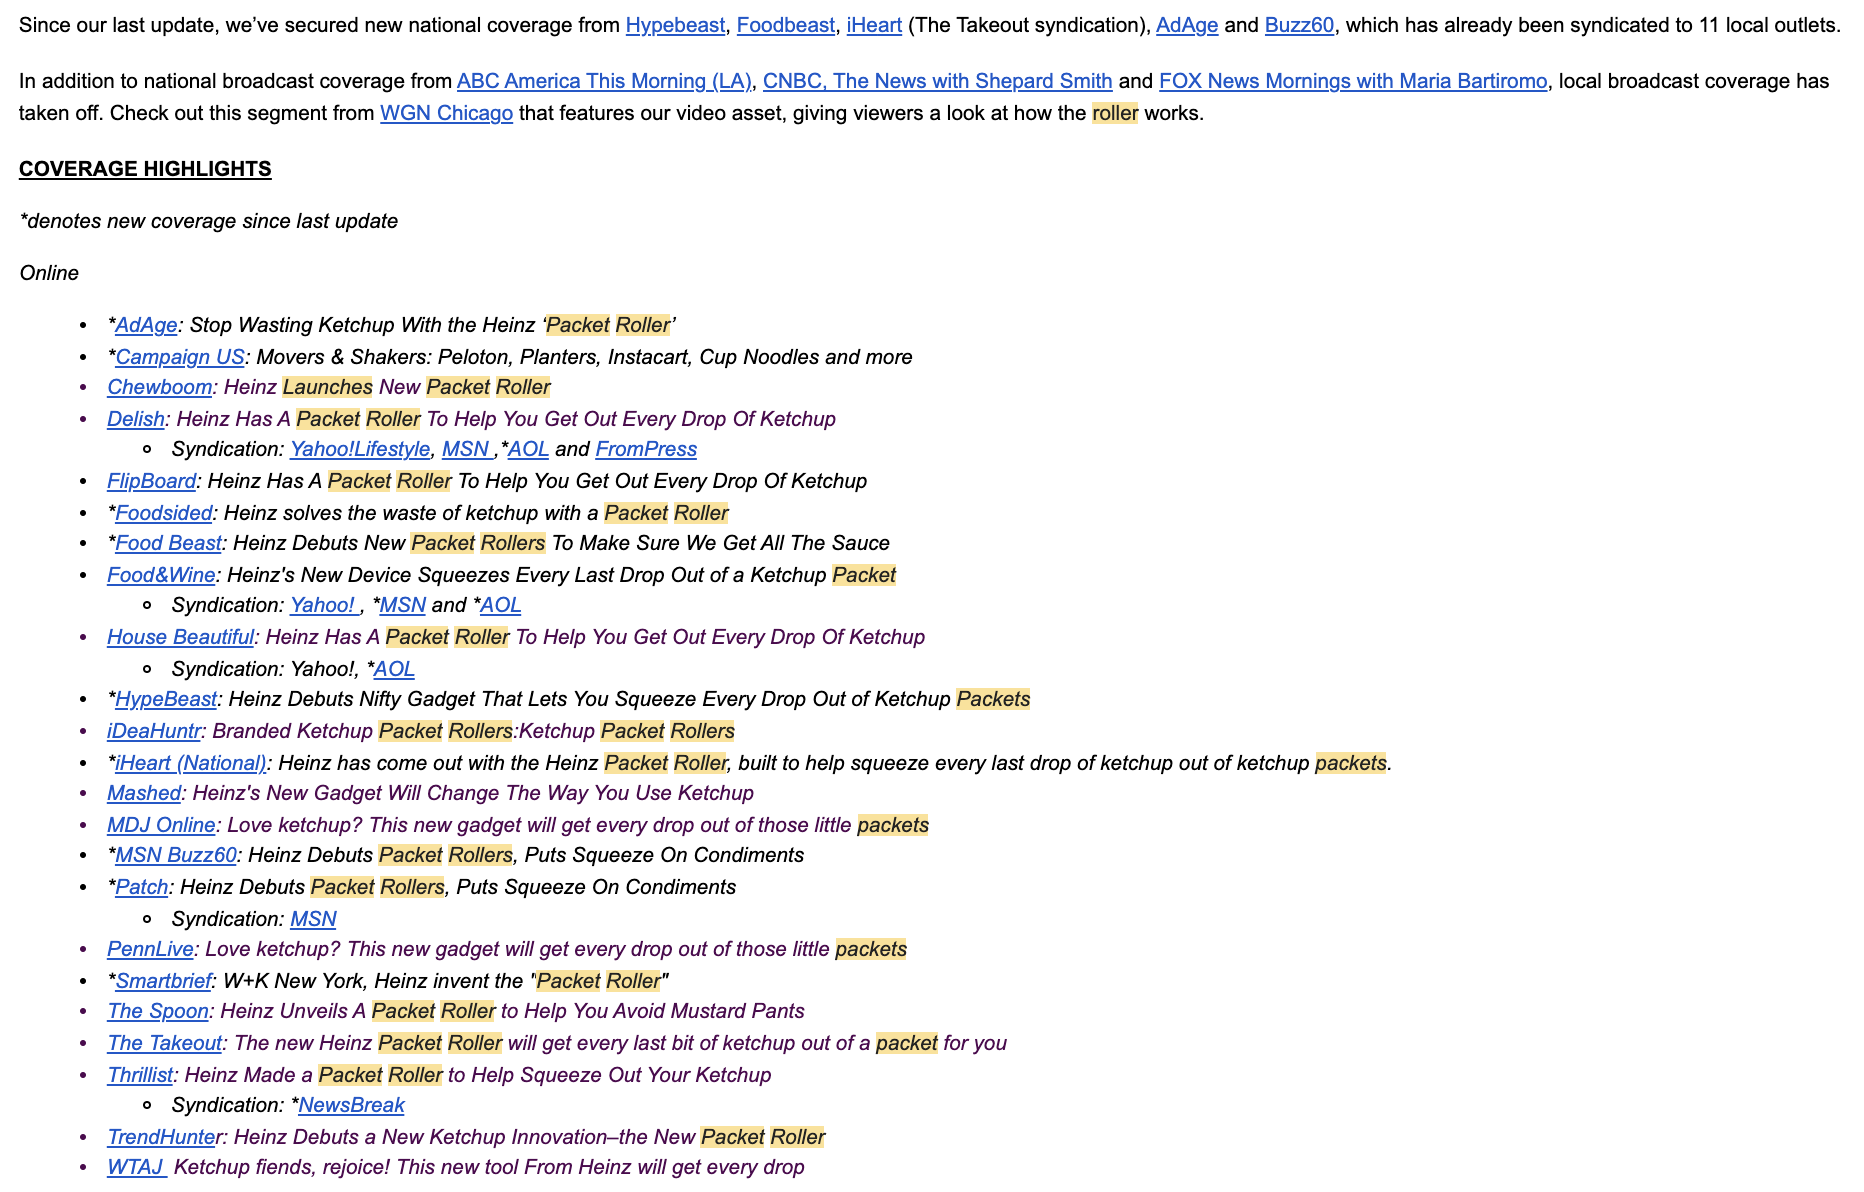Open the Delish link
The width and height of the screenshot is (1864, 1192).
click(x=136, y=419)
